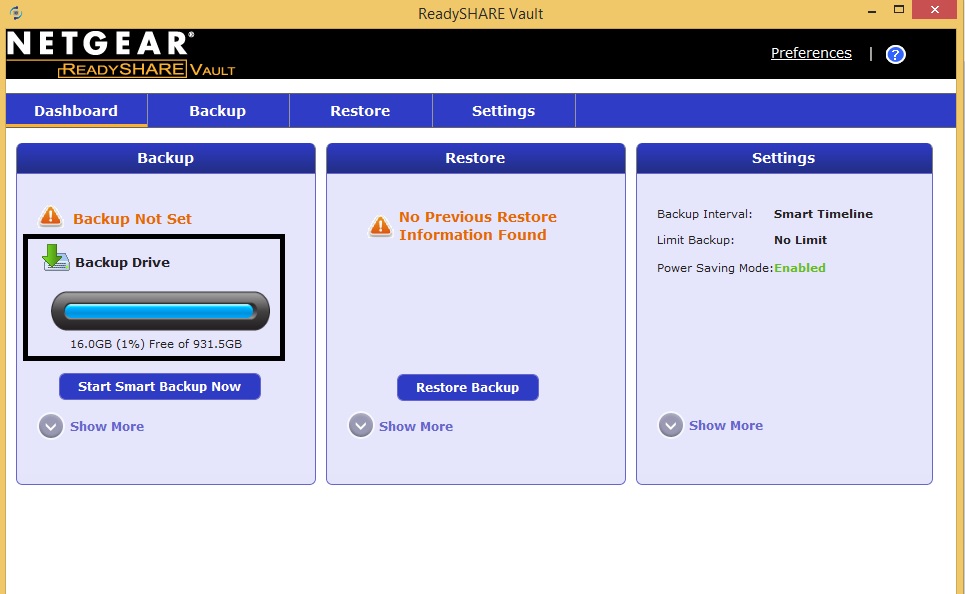Expand Show More chevron in Restore panel
This screenshot has height=594, width=965.
(361, 425)
